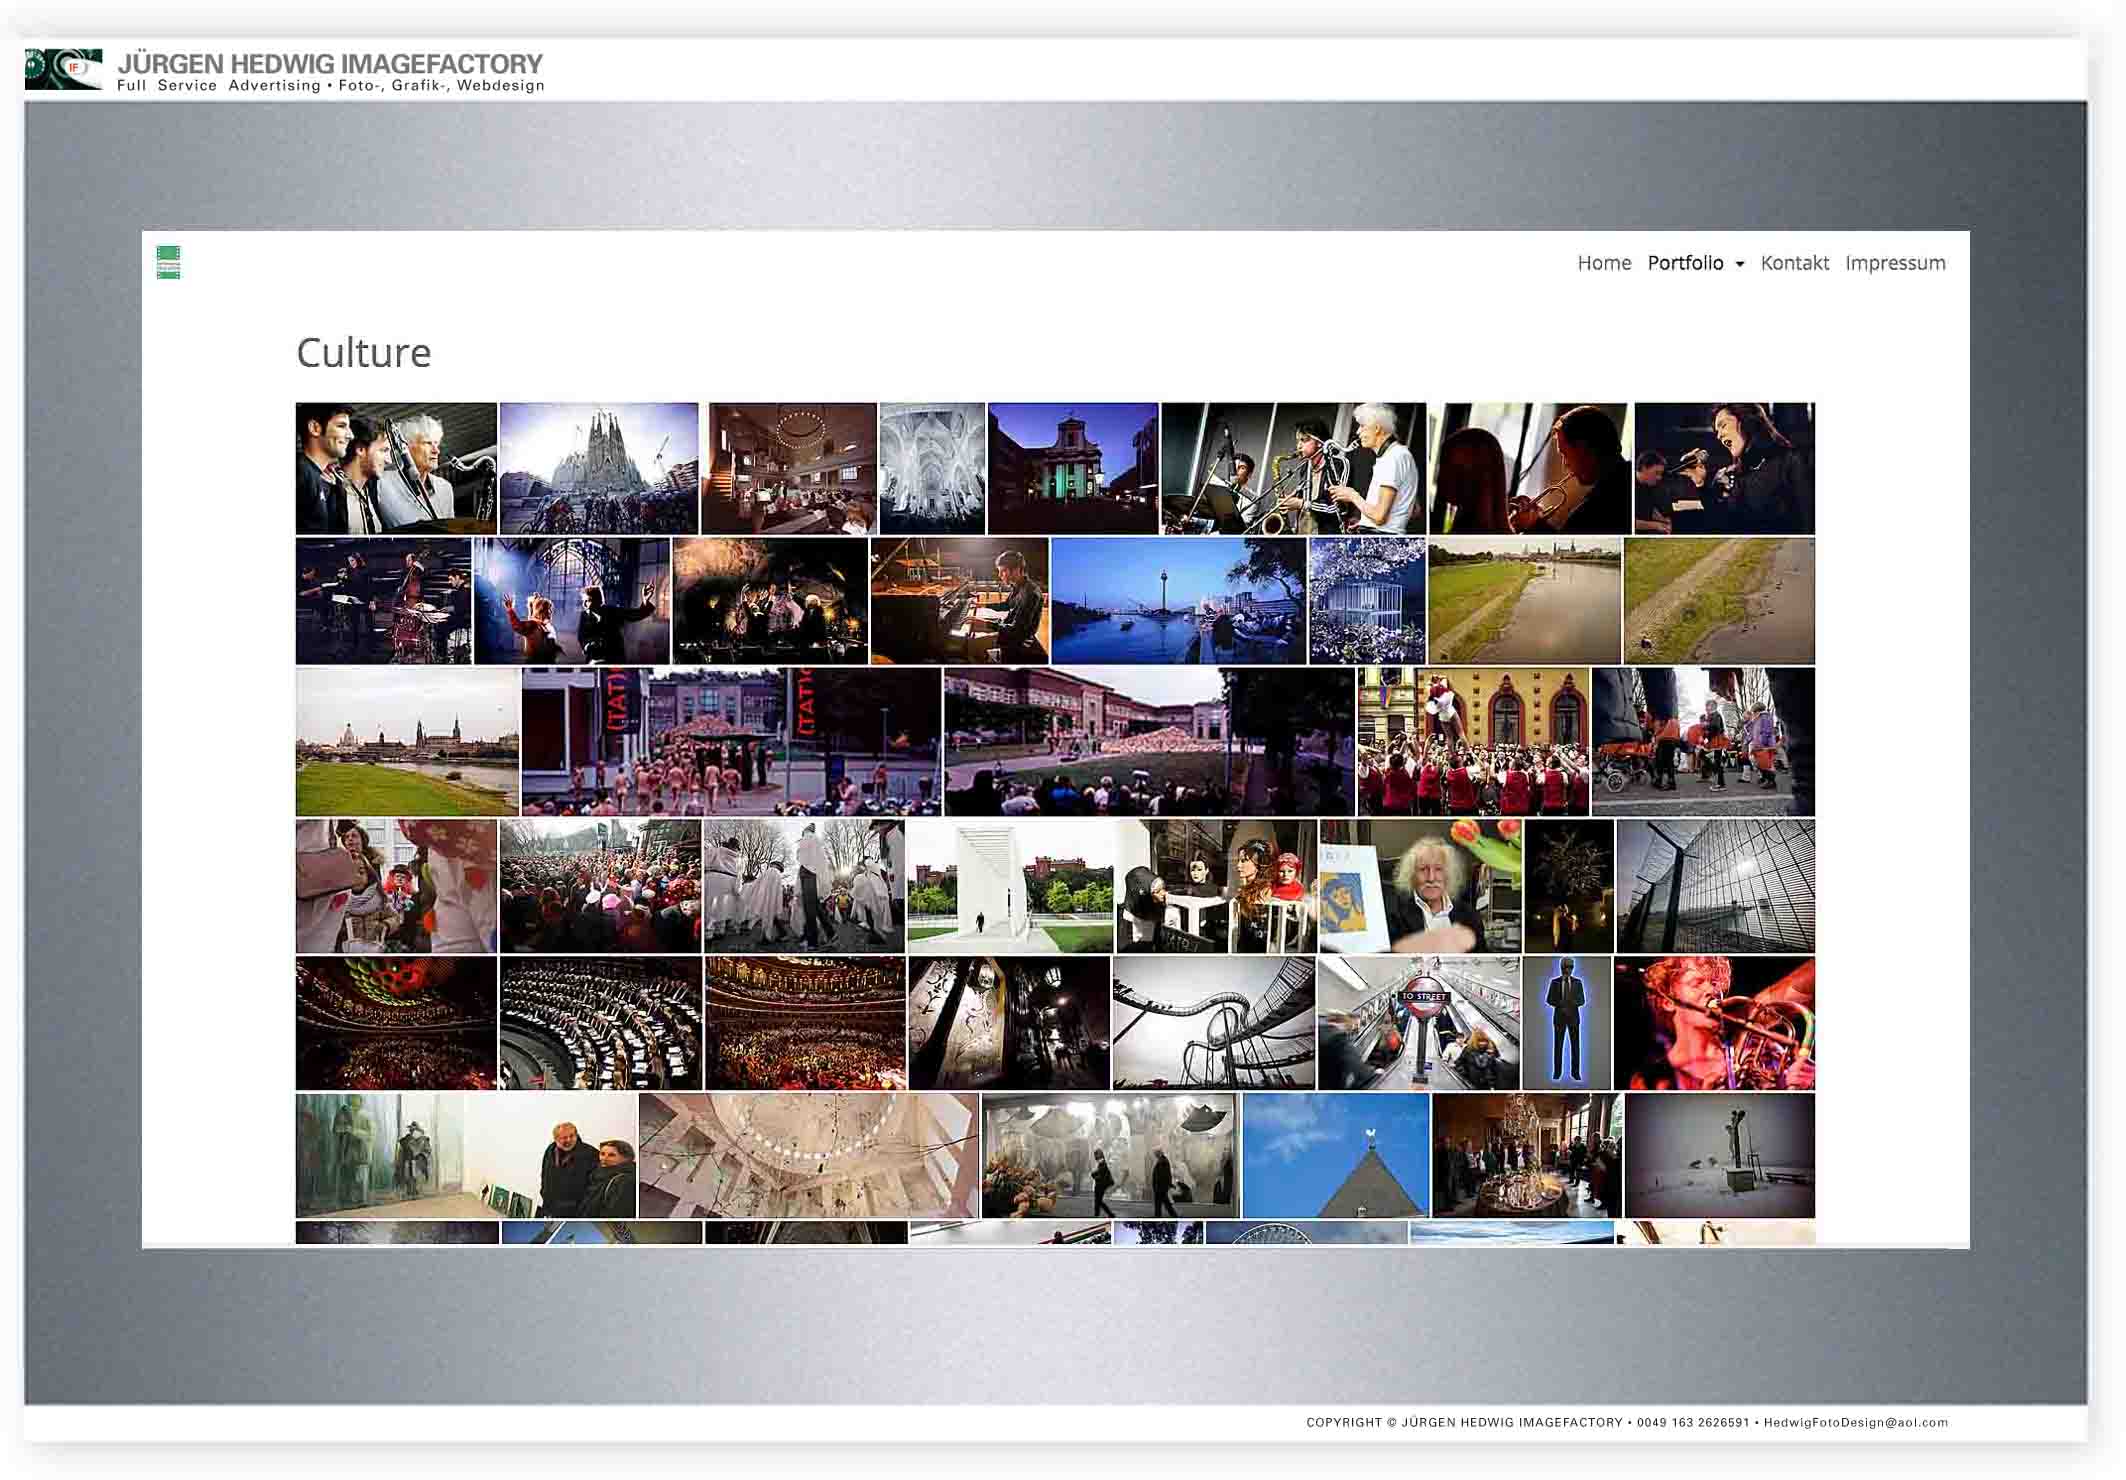Open the red-lit trumpet player photo

pyautogui.click(x=1713, y=1022)
